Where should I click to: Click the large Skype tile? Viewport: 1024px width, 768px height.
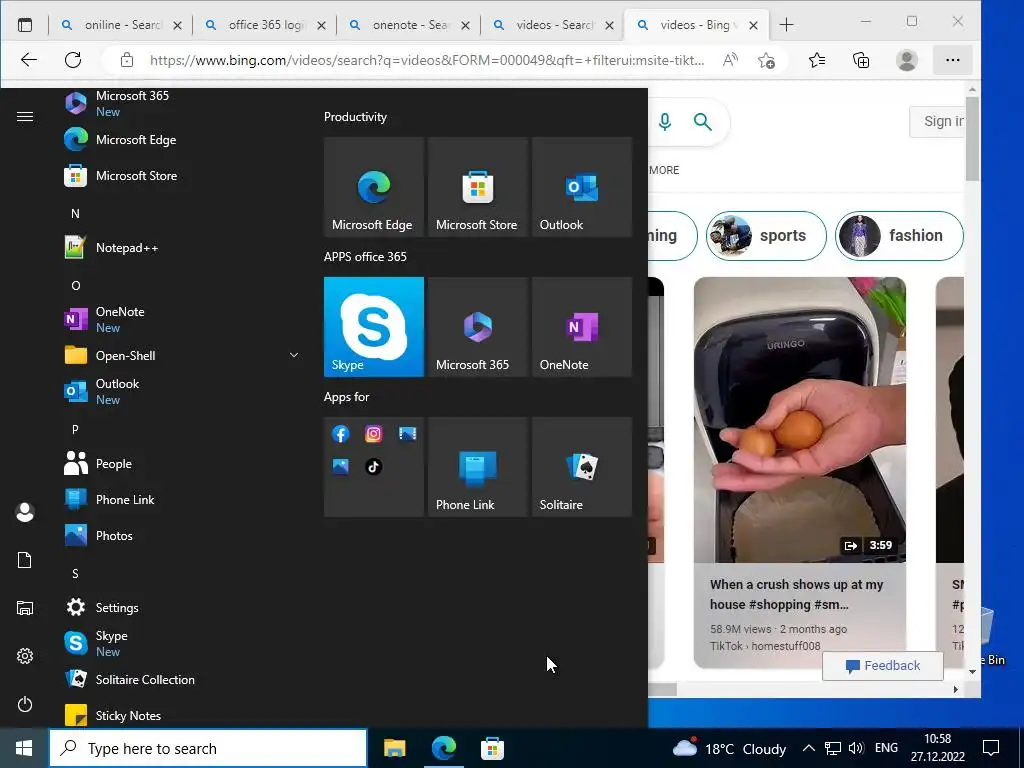tap(374, 327)
